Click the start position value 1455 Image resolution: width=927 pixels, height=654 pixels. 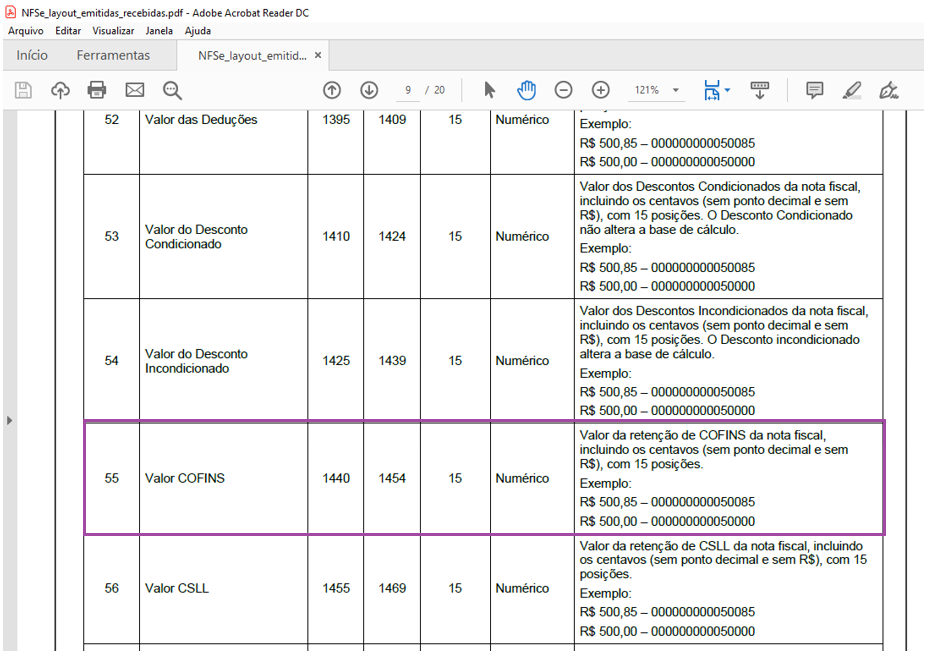click(x=336, y=588)
